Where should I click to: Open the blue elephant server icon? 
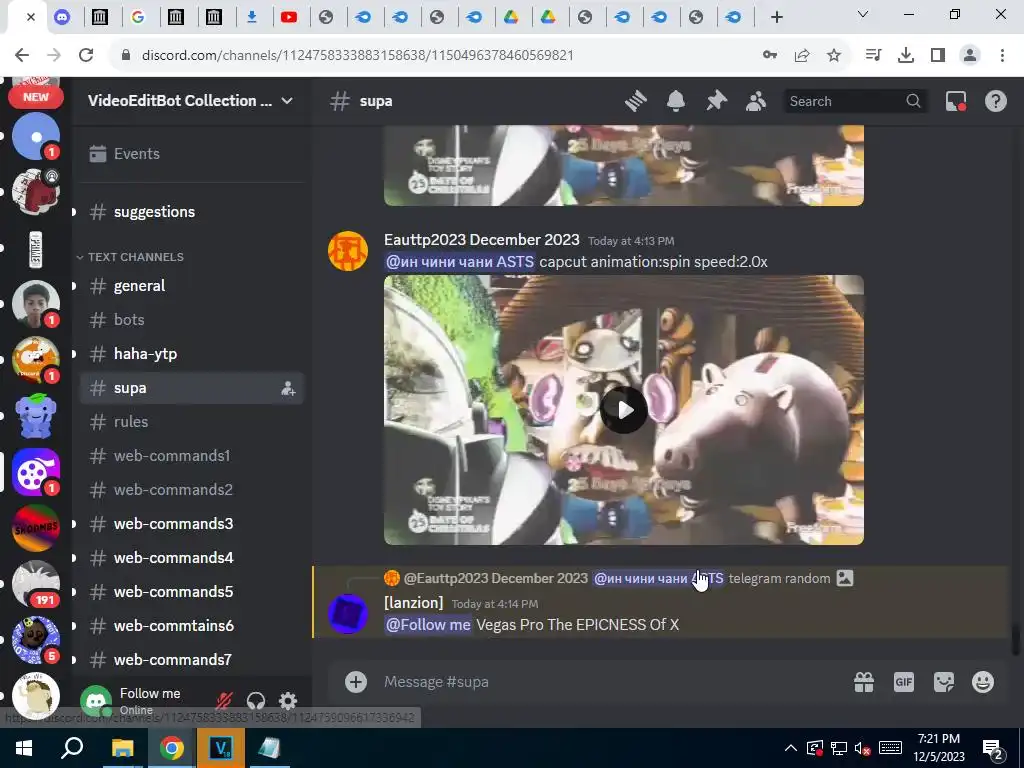36,416
